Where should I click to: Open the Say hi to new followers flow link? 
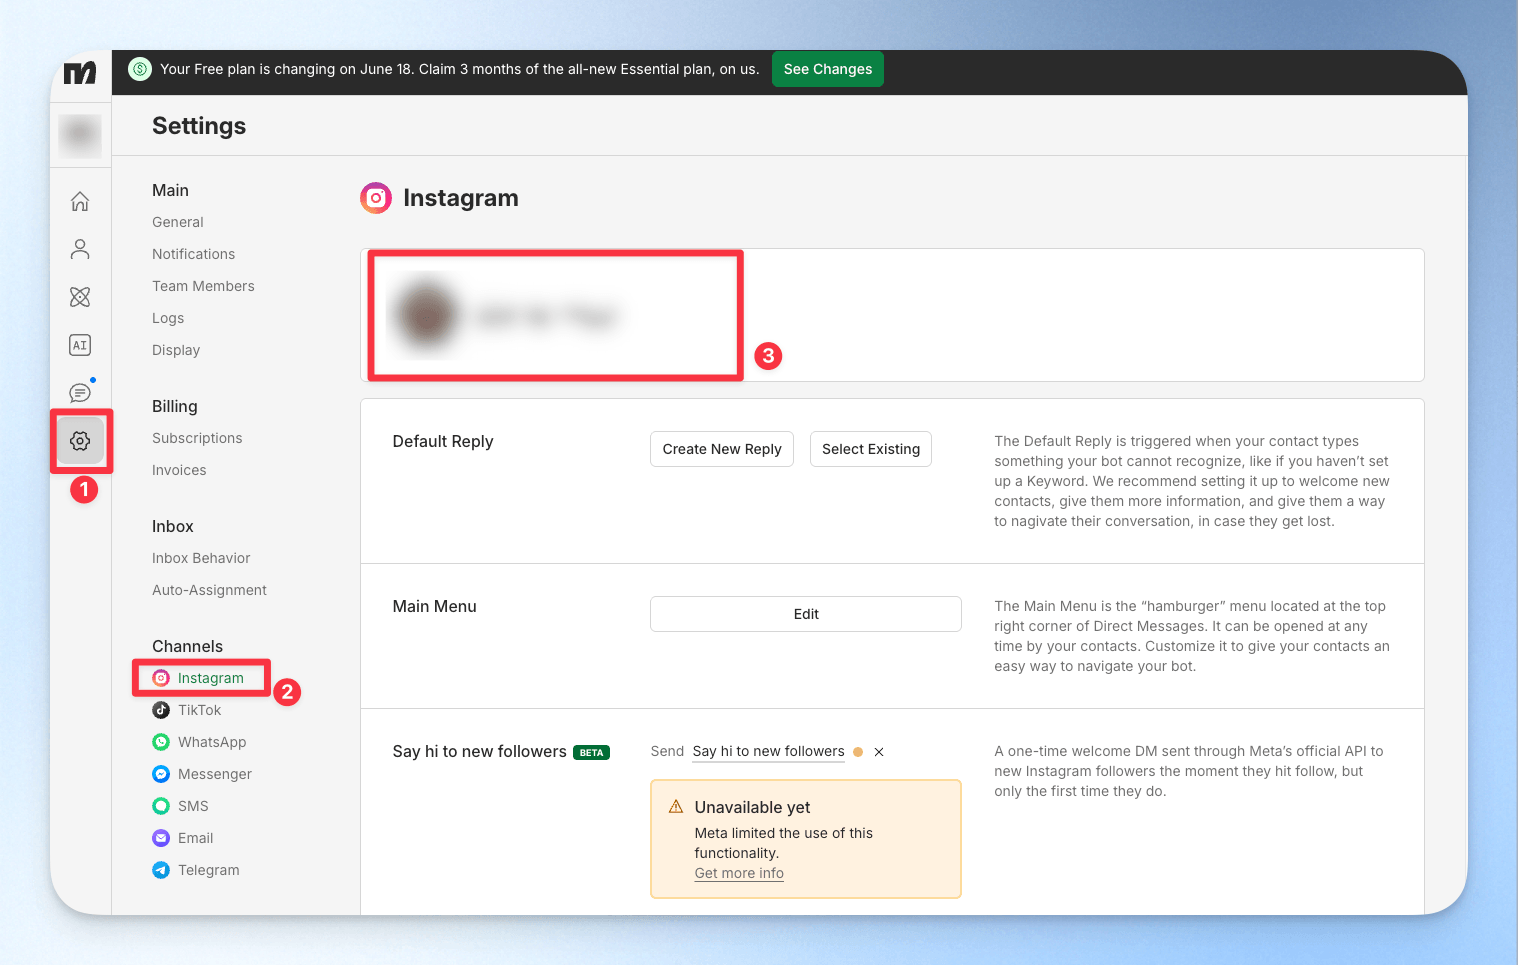coord(768,751)
